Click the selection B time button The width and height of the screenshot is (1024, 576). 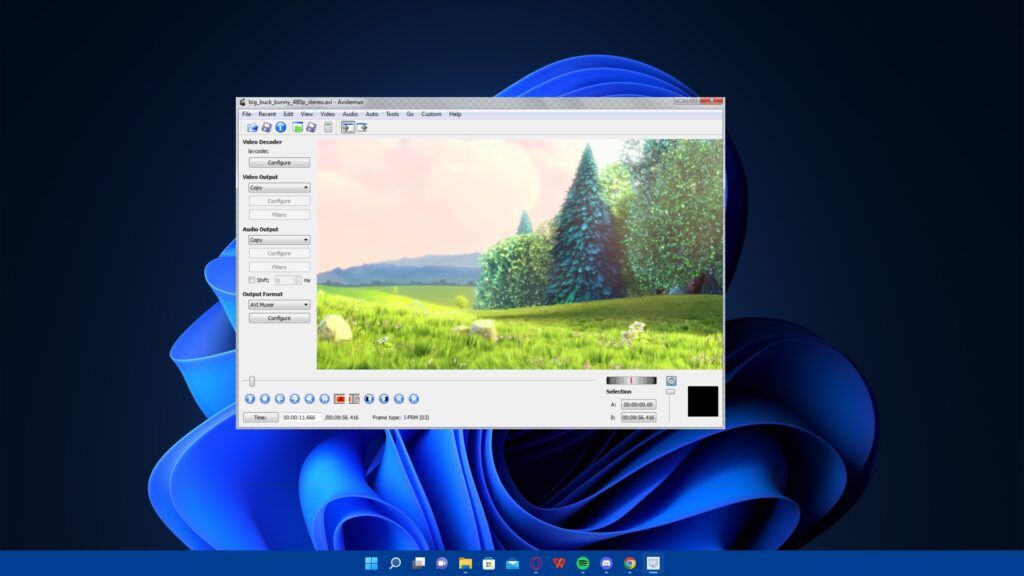click(x=638, y=417)
